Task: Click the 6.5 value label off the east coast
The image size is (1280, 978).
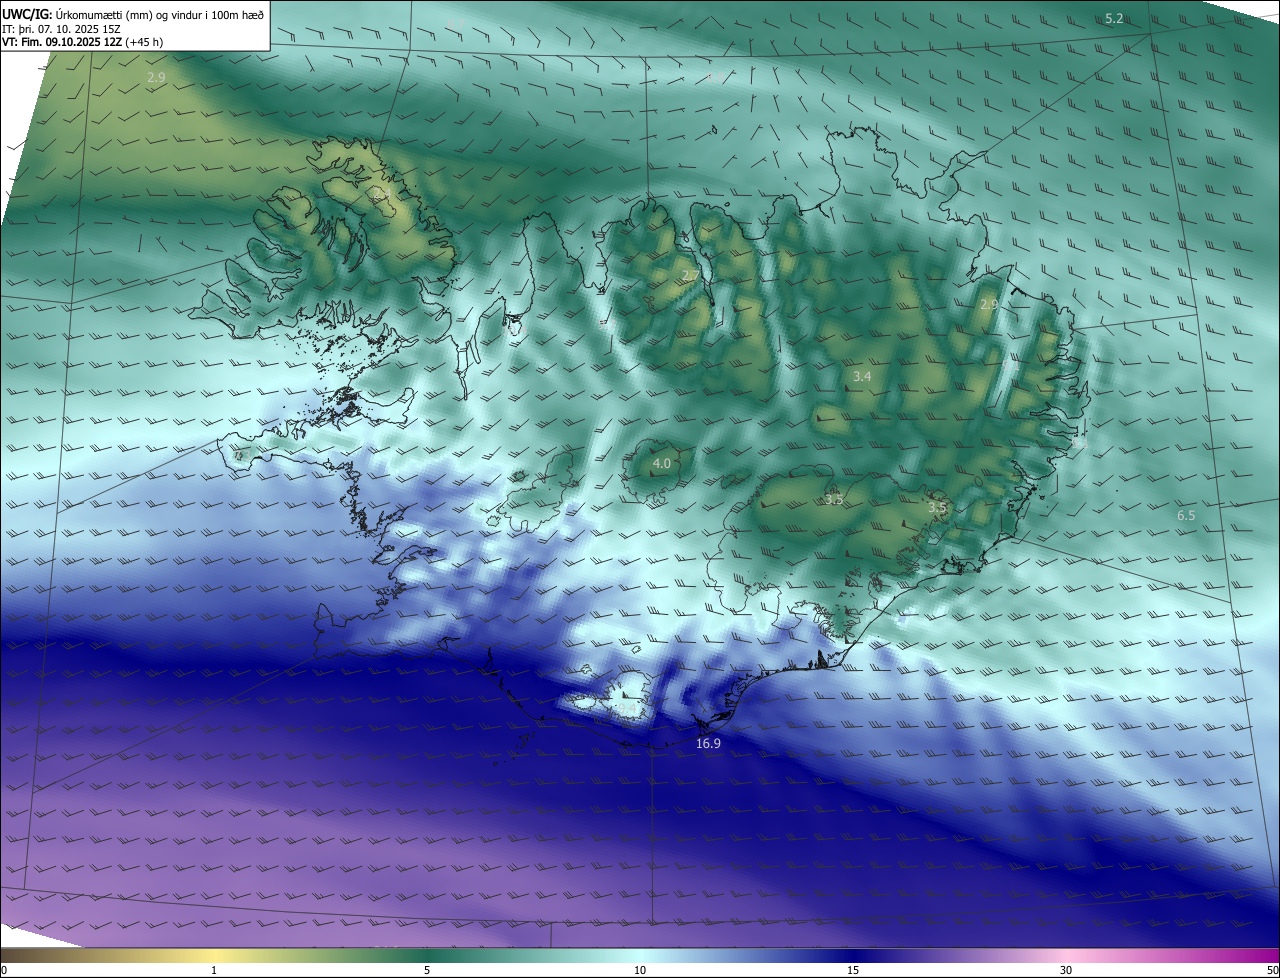Action: tap(1186, 516)
